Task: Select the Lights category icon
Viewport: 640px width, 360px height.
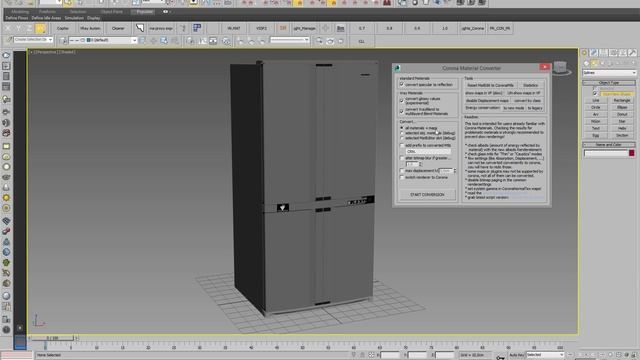Action: [602, 63]
